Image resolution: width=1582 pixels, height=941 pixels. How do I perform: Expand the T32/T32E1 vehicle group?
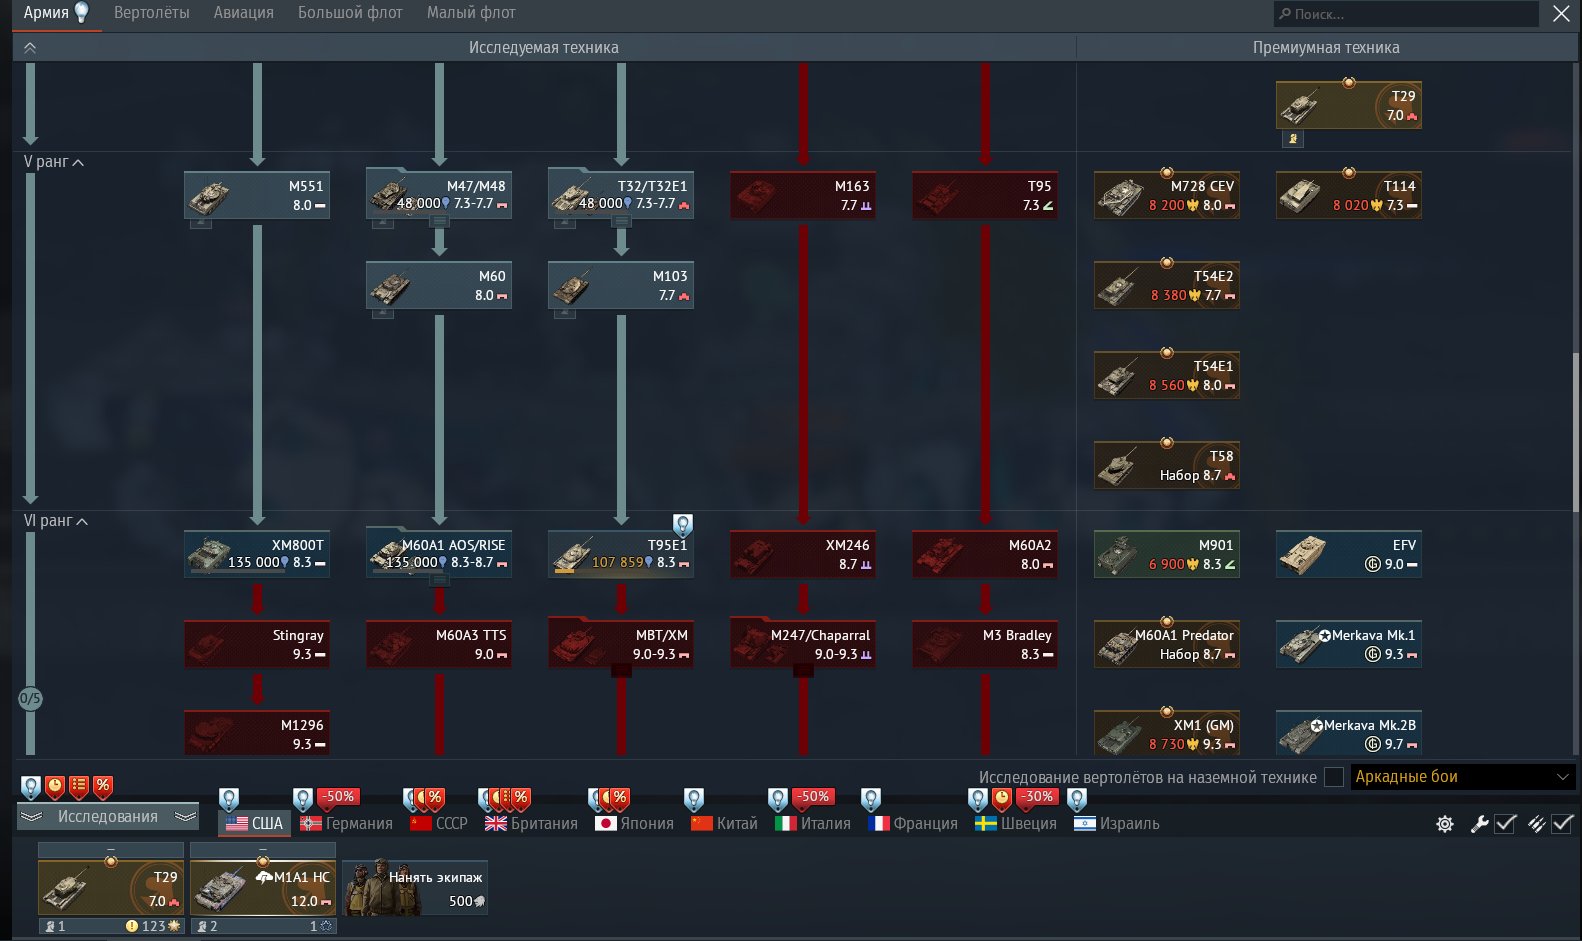[621, 222]
